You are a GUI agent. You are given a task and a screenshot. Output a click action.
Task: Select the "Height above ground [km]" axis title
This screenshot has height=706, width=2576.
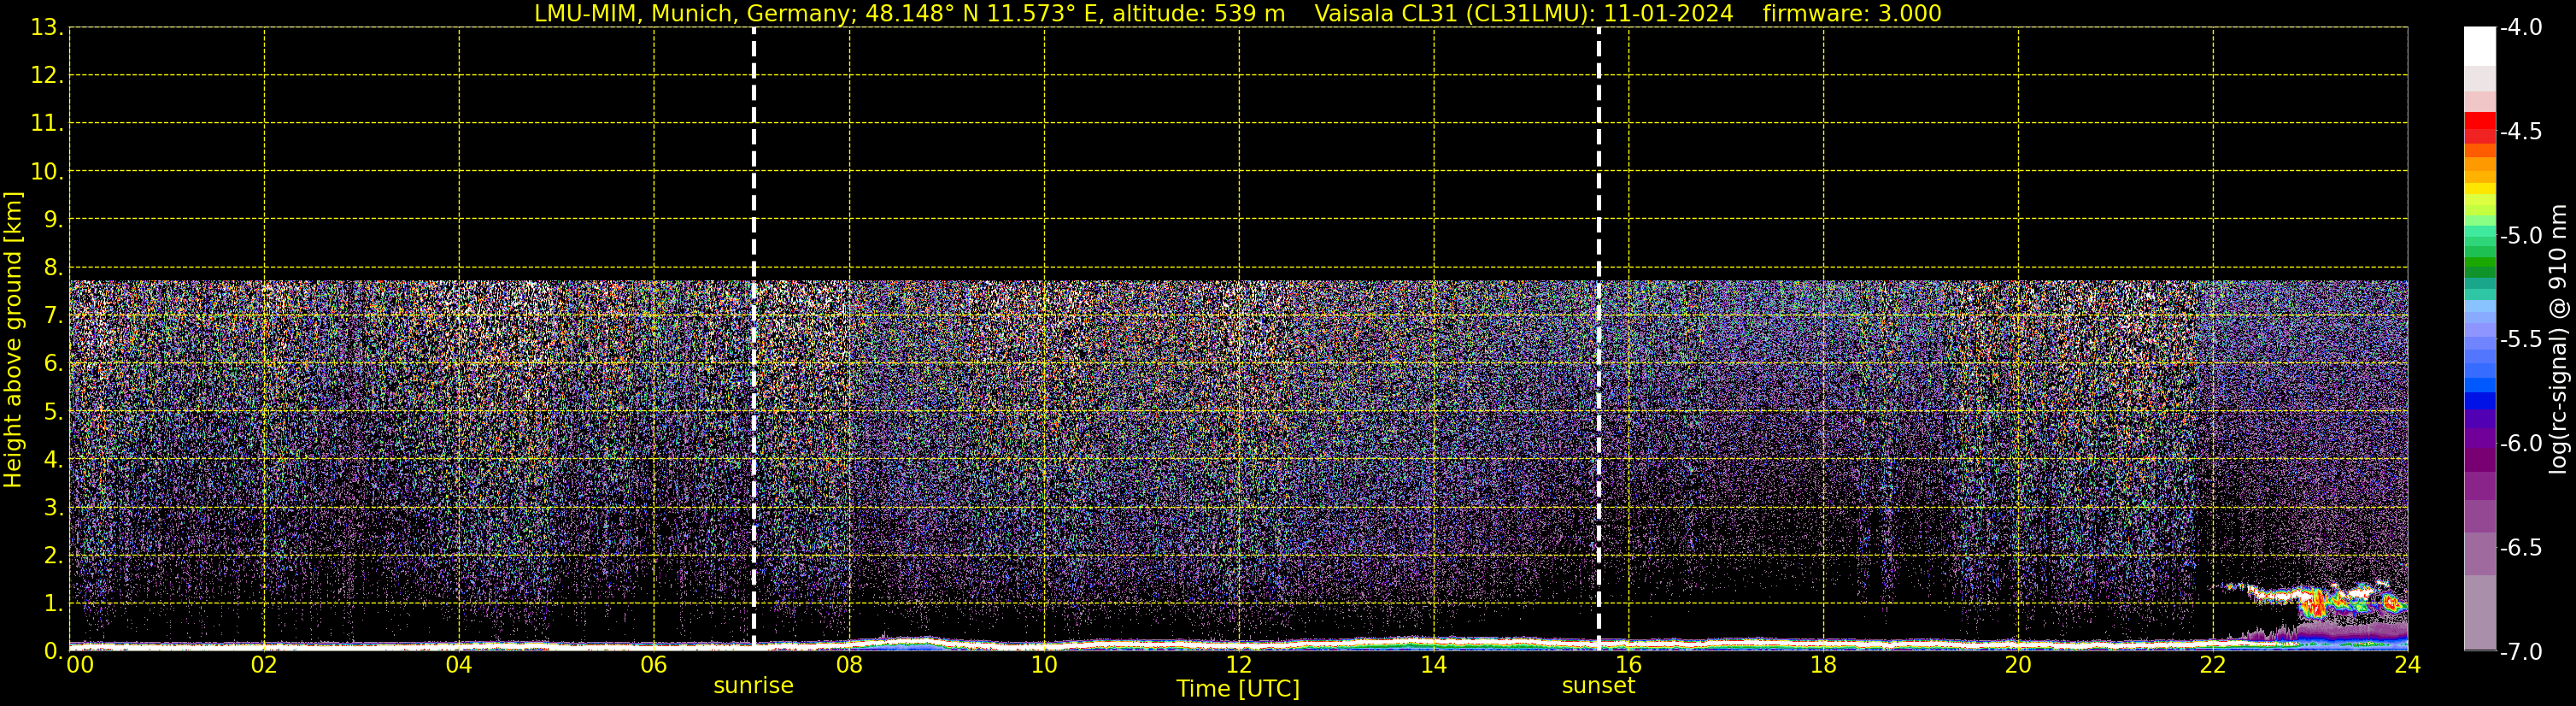tap(13, 340)
